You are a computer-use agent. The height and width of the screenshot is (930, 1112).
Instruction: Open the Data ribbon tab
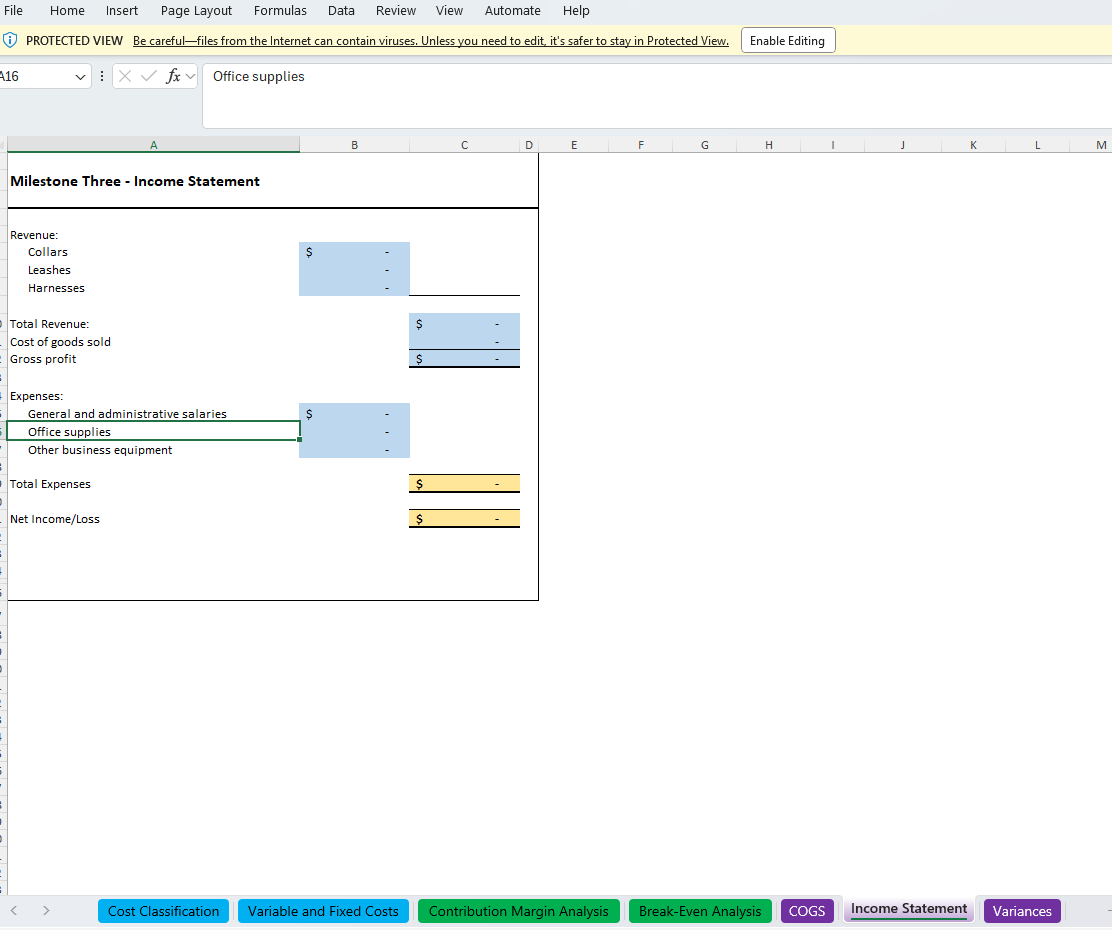click(341, 11)
